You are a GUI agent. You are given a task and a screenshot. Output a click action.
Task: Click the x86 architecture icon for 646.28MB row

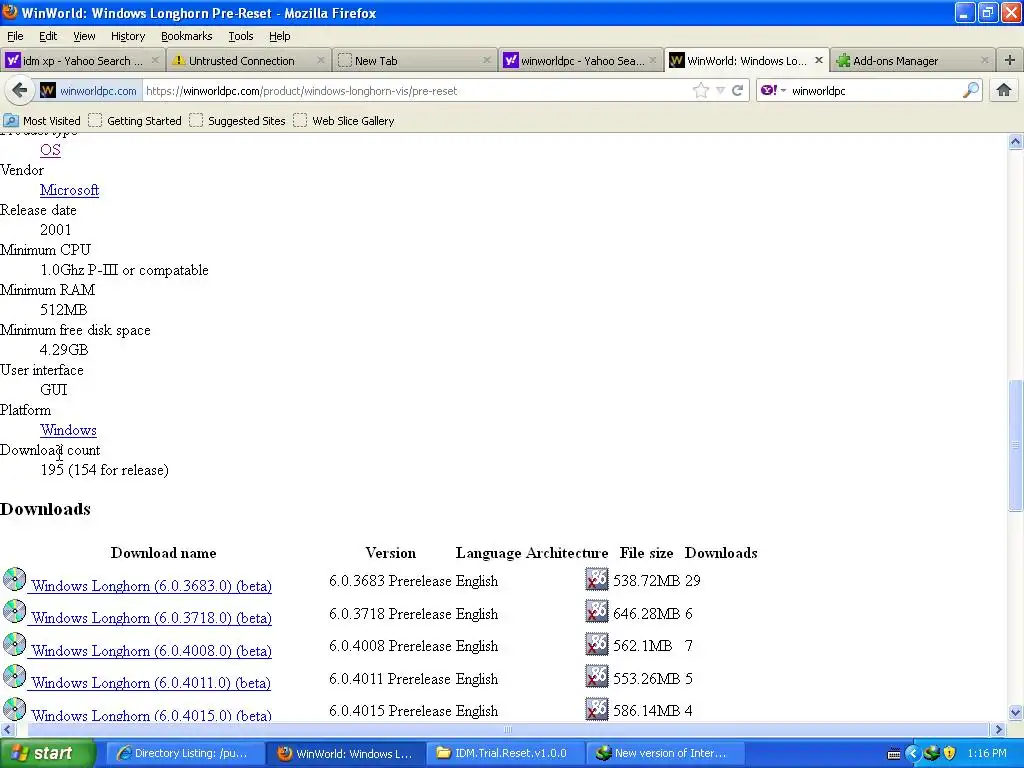coord(596,612)
